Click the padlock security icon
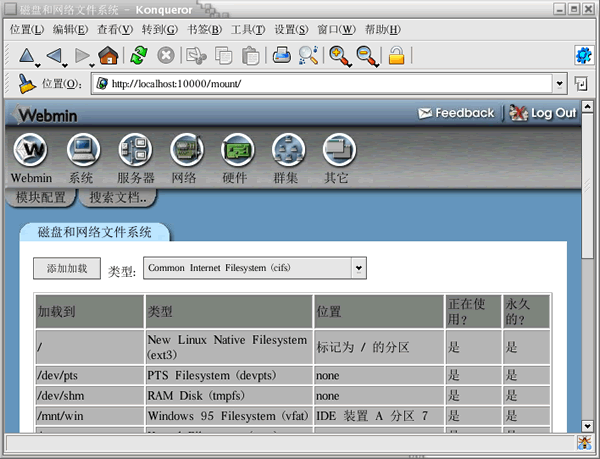Viewport: 600px width, 459px height. (396, 55)
